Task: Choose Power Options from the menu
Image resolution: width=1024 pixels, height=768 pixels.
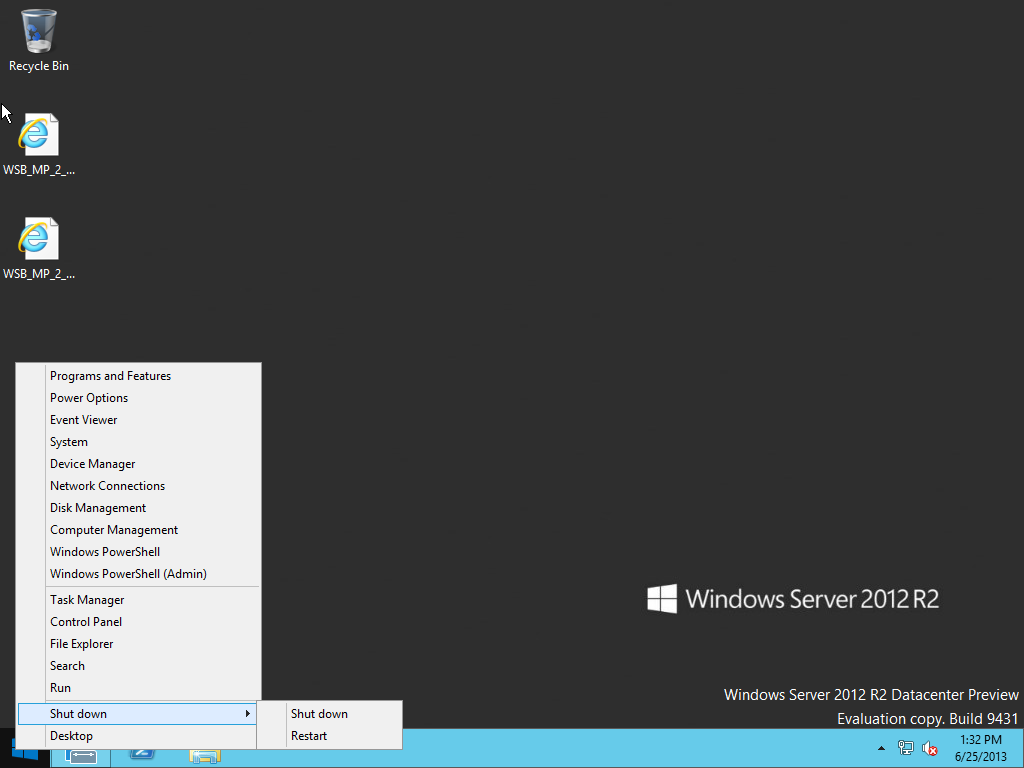Action: pyautogui.click(x=139, y=398)
